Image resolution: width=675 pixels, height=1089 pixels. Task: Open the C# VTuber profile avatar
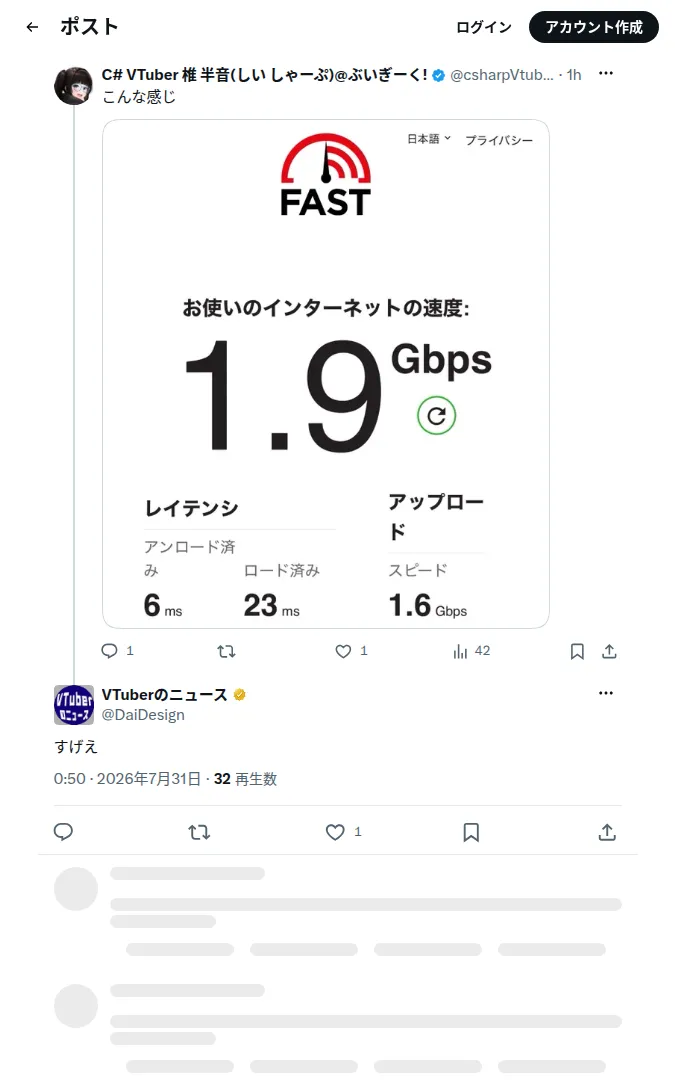74,85
